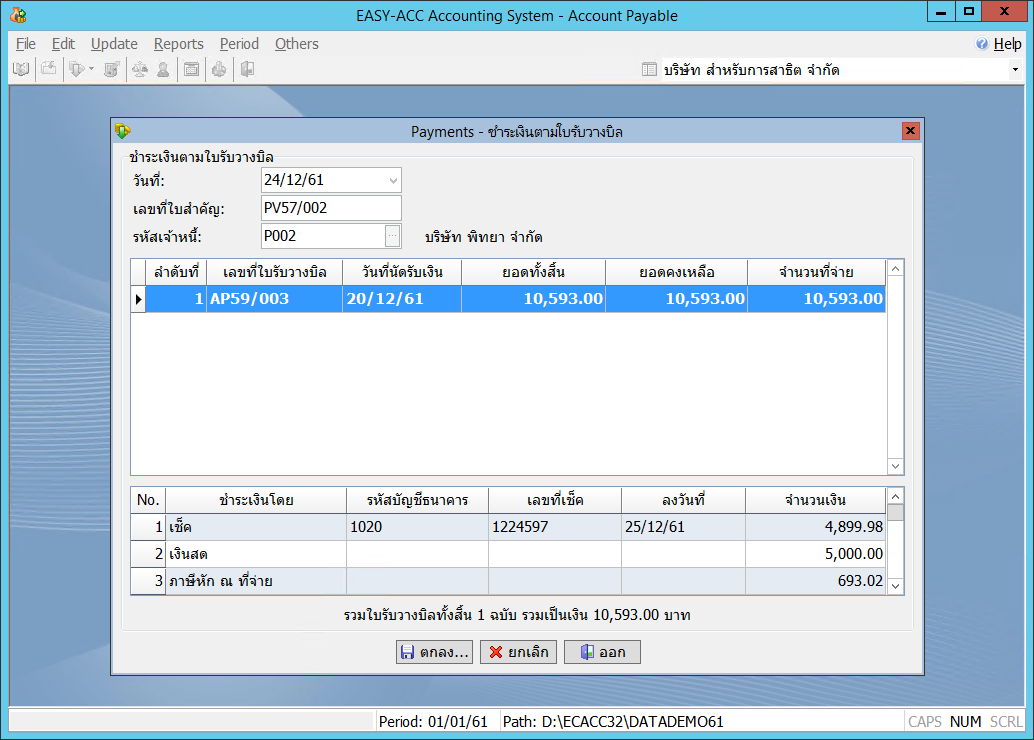Viewport: 1034px width, 740px height.
Task: Click the voucher number field PV57/002
Action: [x=330, y=208]
